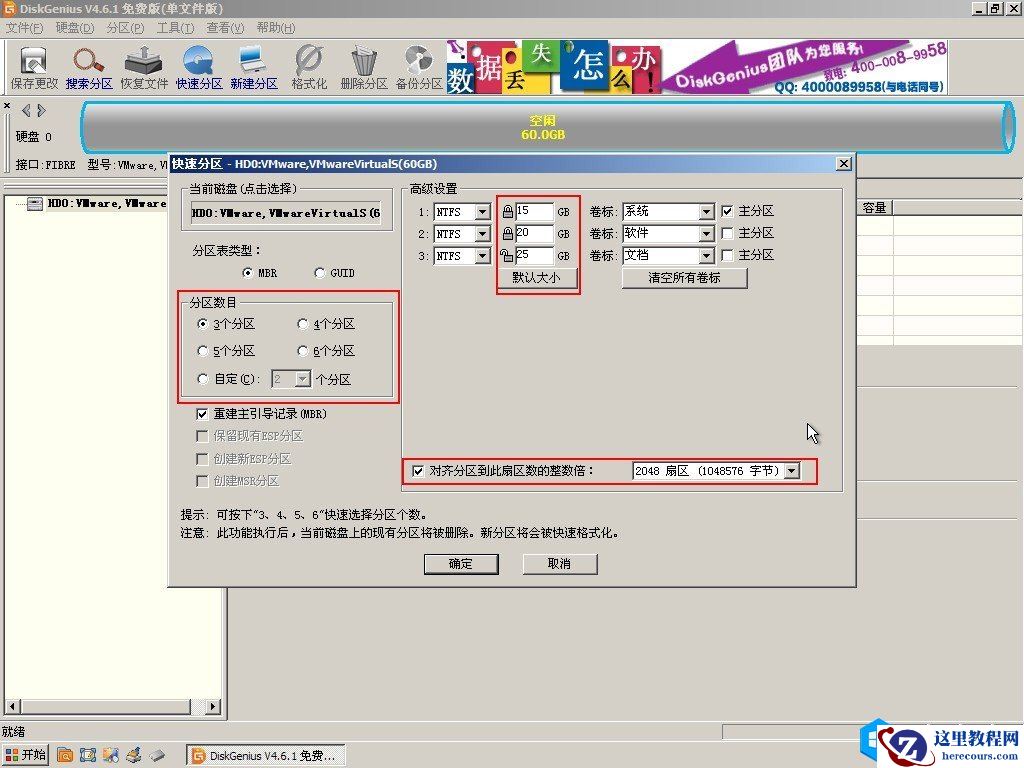
Task: Go to next disk with right arrow
Action: pos(41,110)
